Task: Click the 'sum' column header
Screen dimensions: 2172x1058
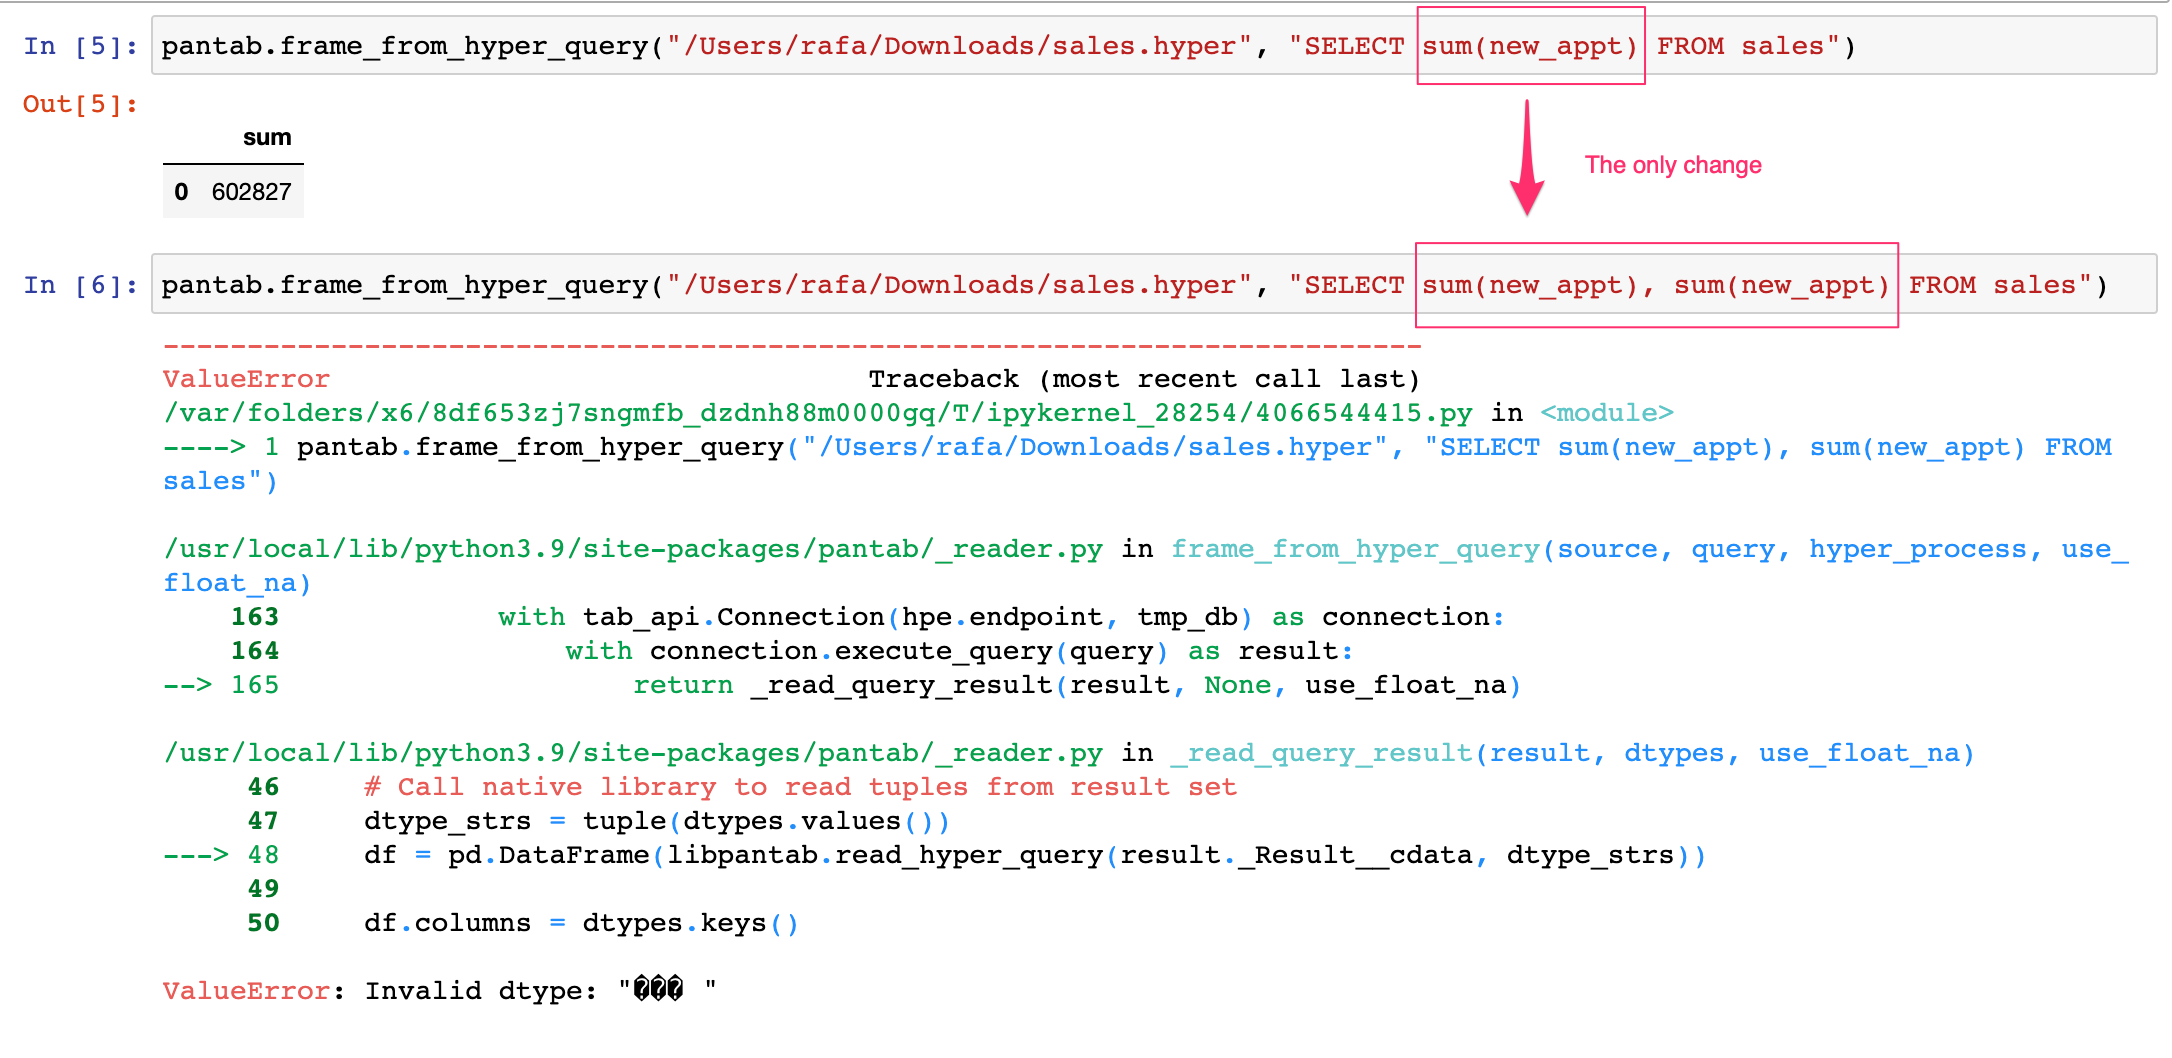Action: 267,137
